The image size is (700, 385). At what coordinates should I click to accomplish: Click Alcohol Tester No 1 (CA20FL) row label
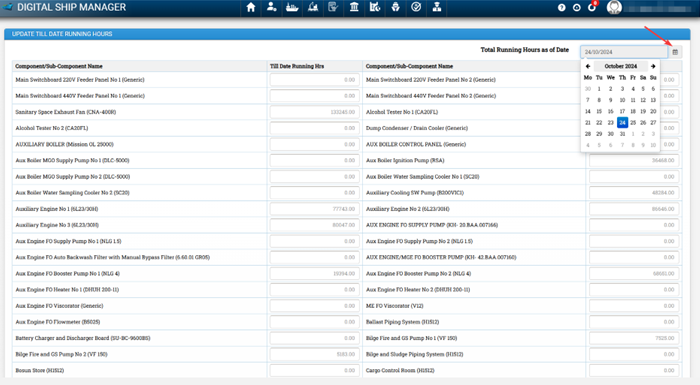coord(402,112)
